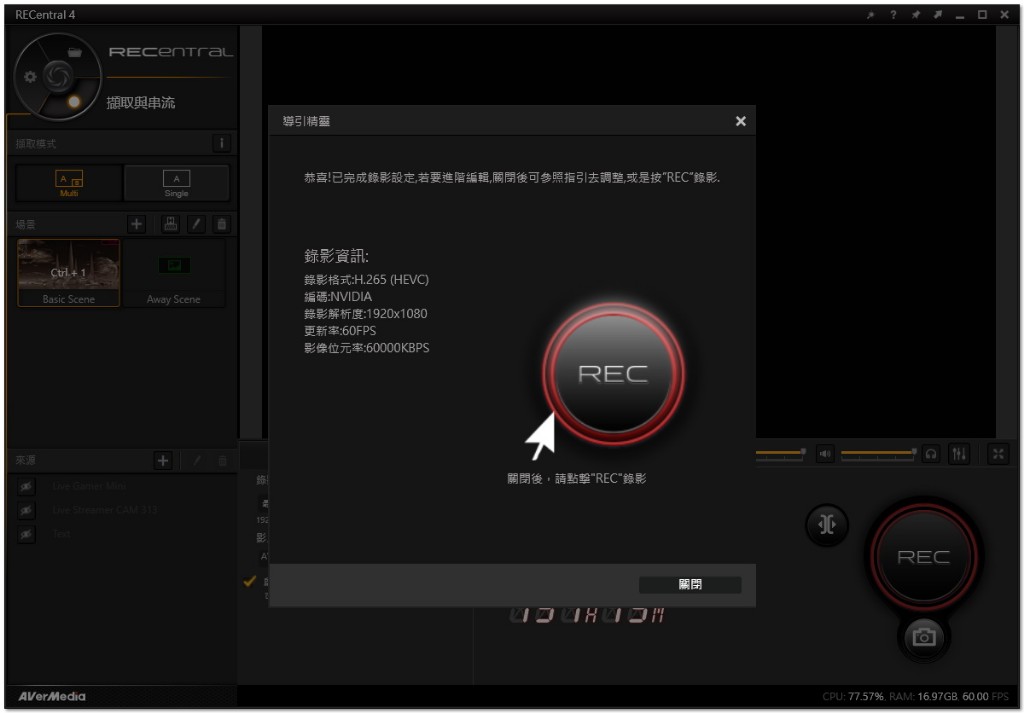Image resolution: width=1024 pixels, height=713 pixels.
Task: Toggle fullscreen preview icon
Action: [998, 453]
